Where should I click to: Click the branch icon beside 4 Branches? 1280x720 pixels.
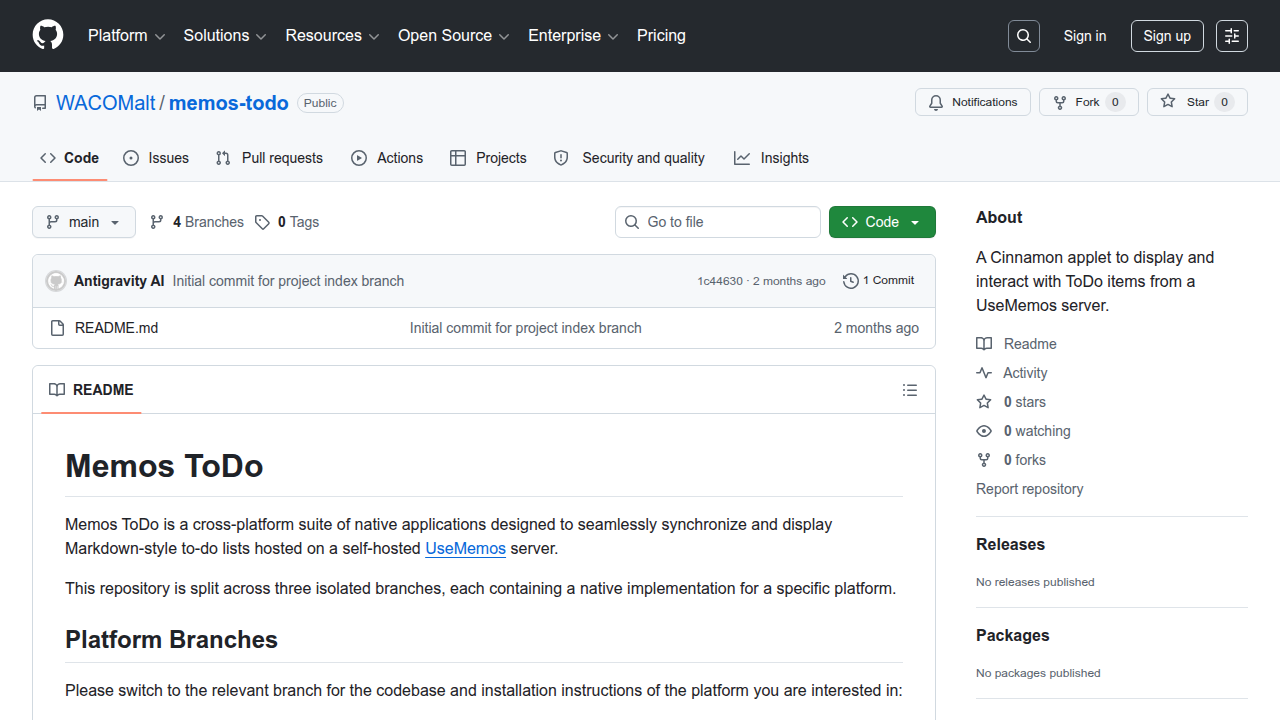click(x=157, y=222)
